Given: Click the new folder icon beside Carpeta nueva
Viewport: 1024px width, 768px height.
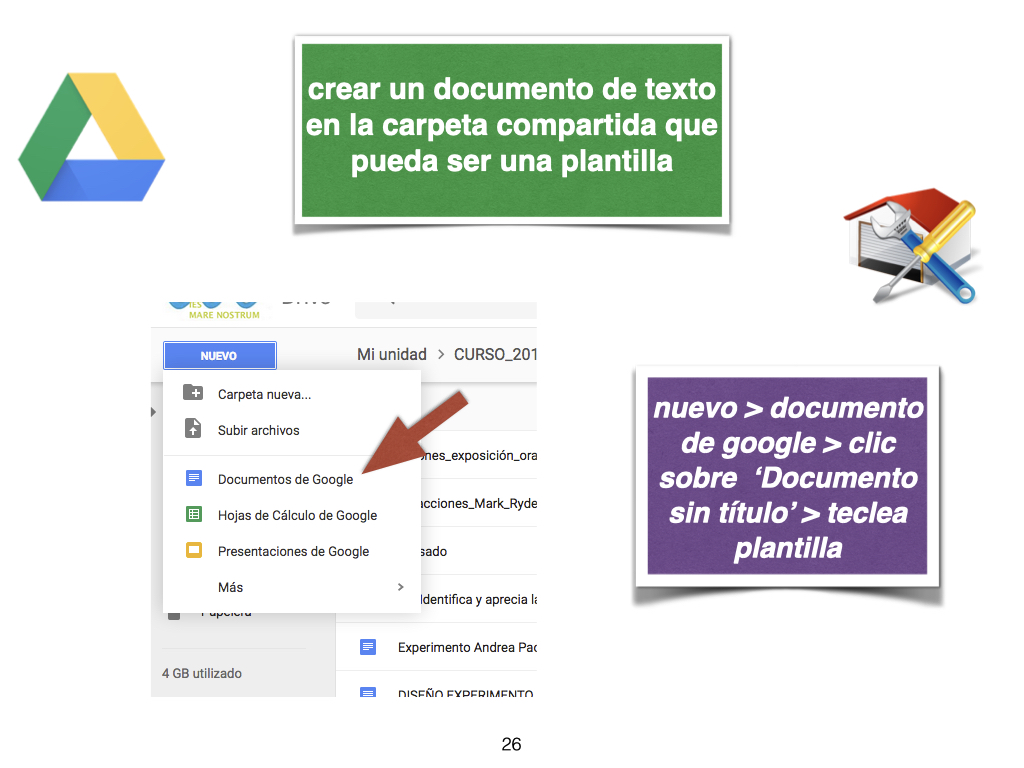Looking at the screenshot, I should click(193, 393).
